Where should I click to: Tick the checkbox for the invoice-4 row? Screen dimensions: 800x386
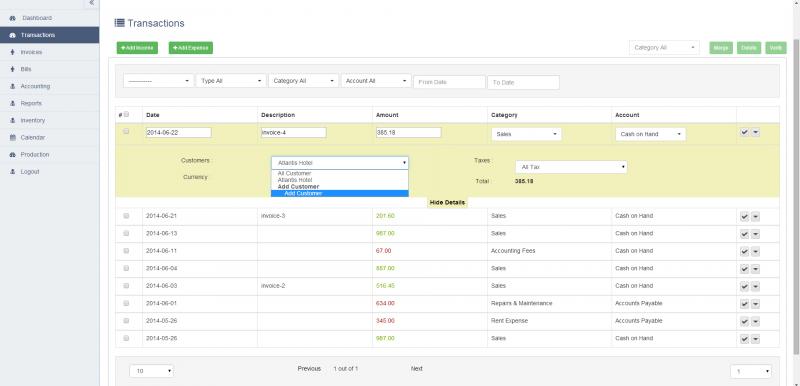point(127,131)
